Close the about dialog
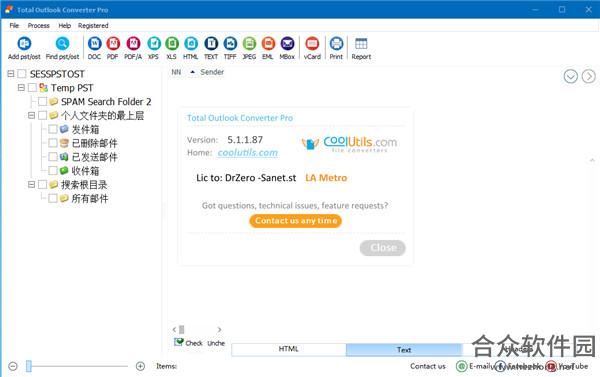This screenshot has width=600, height=377. (383, 248)
